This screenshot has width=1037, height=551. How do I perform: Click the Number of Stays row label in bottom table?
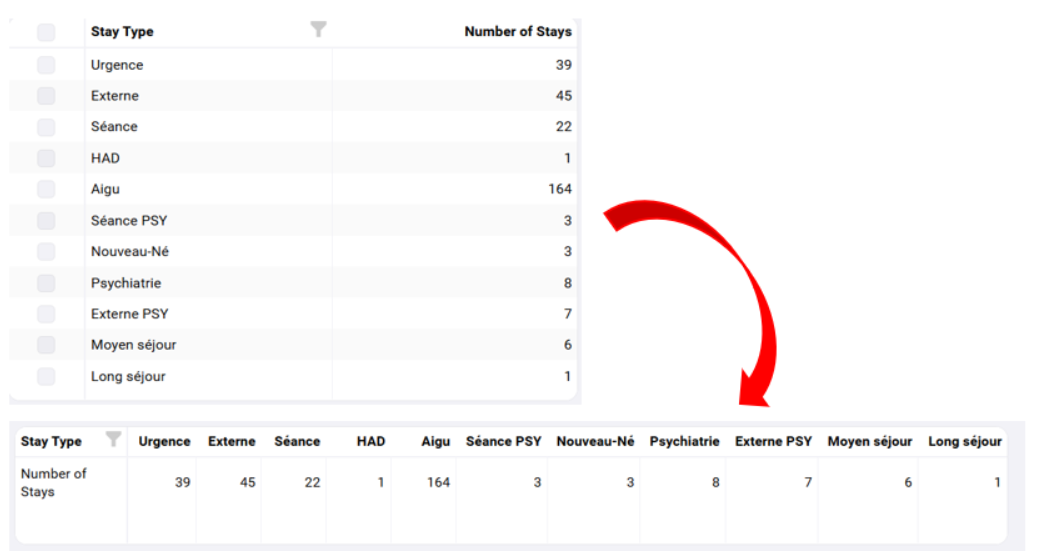(54, 482)
